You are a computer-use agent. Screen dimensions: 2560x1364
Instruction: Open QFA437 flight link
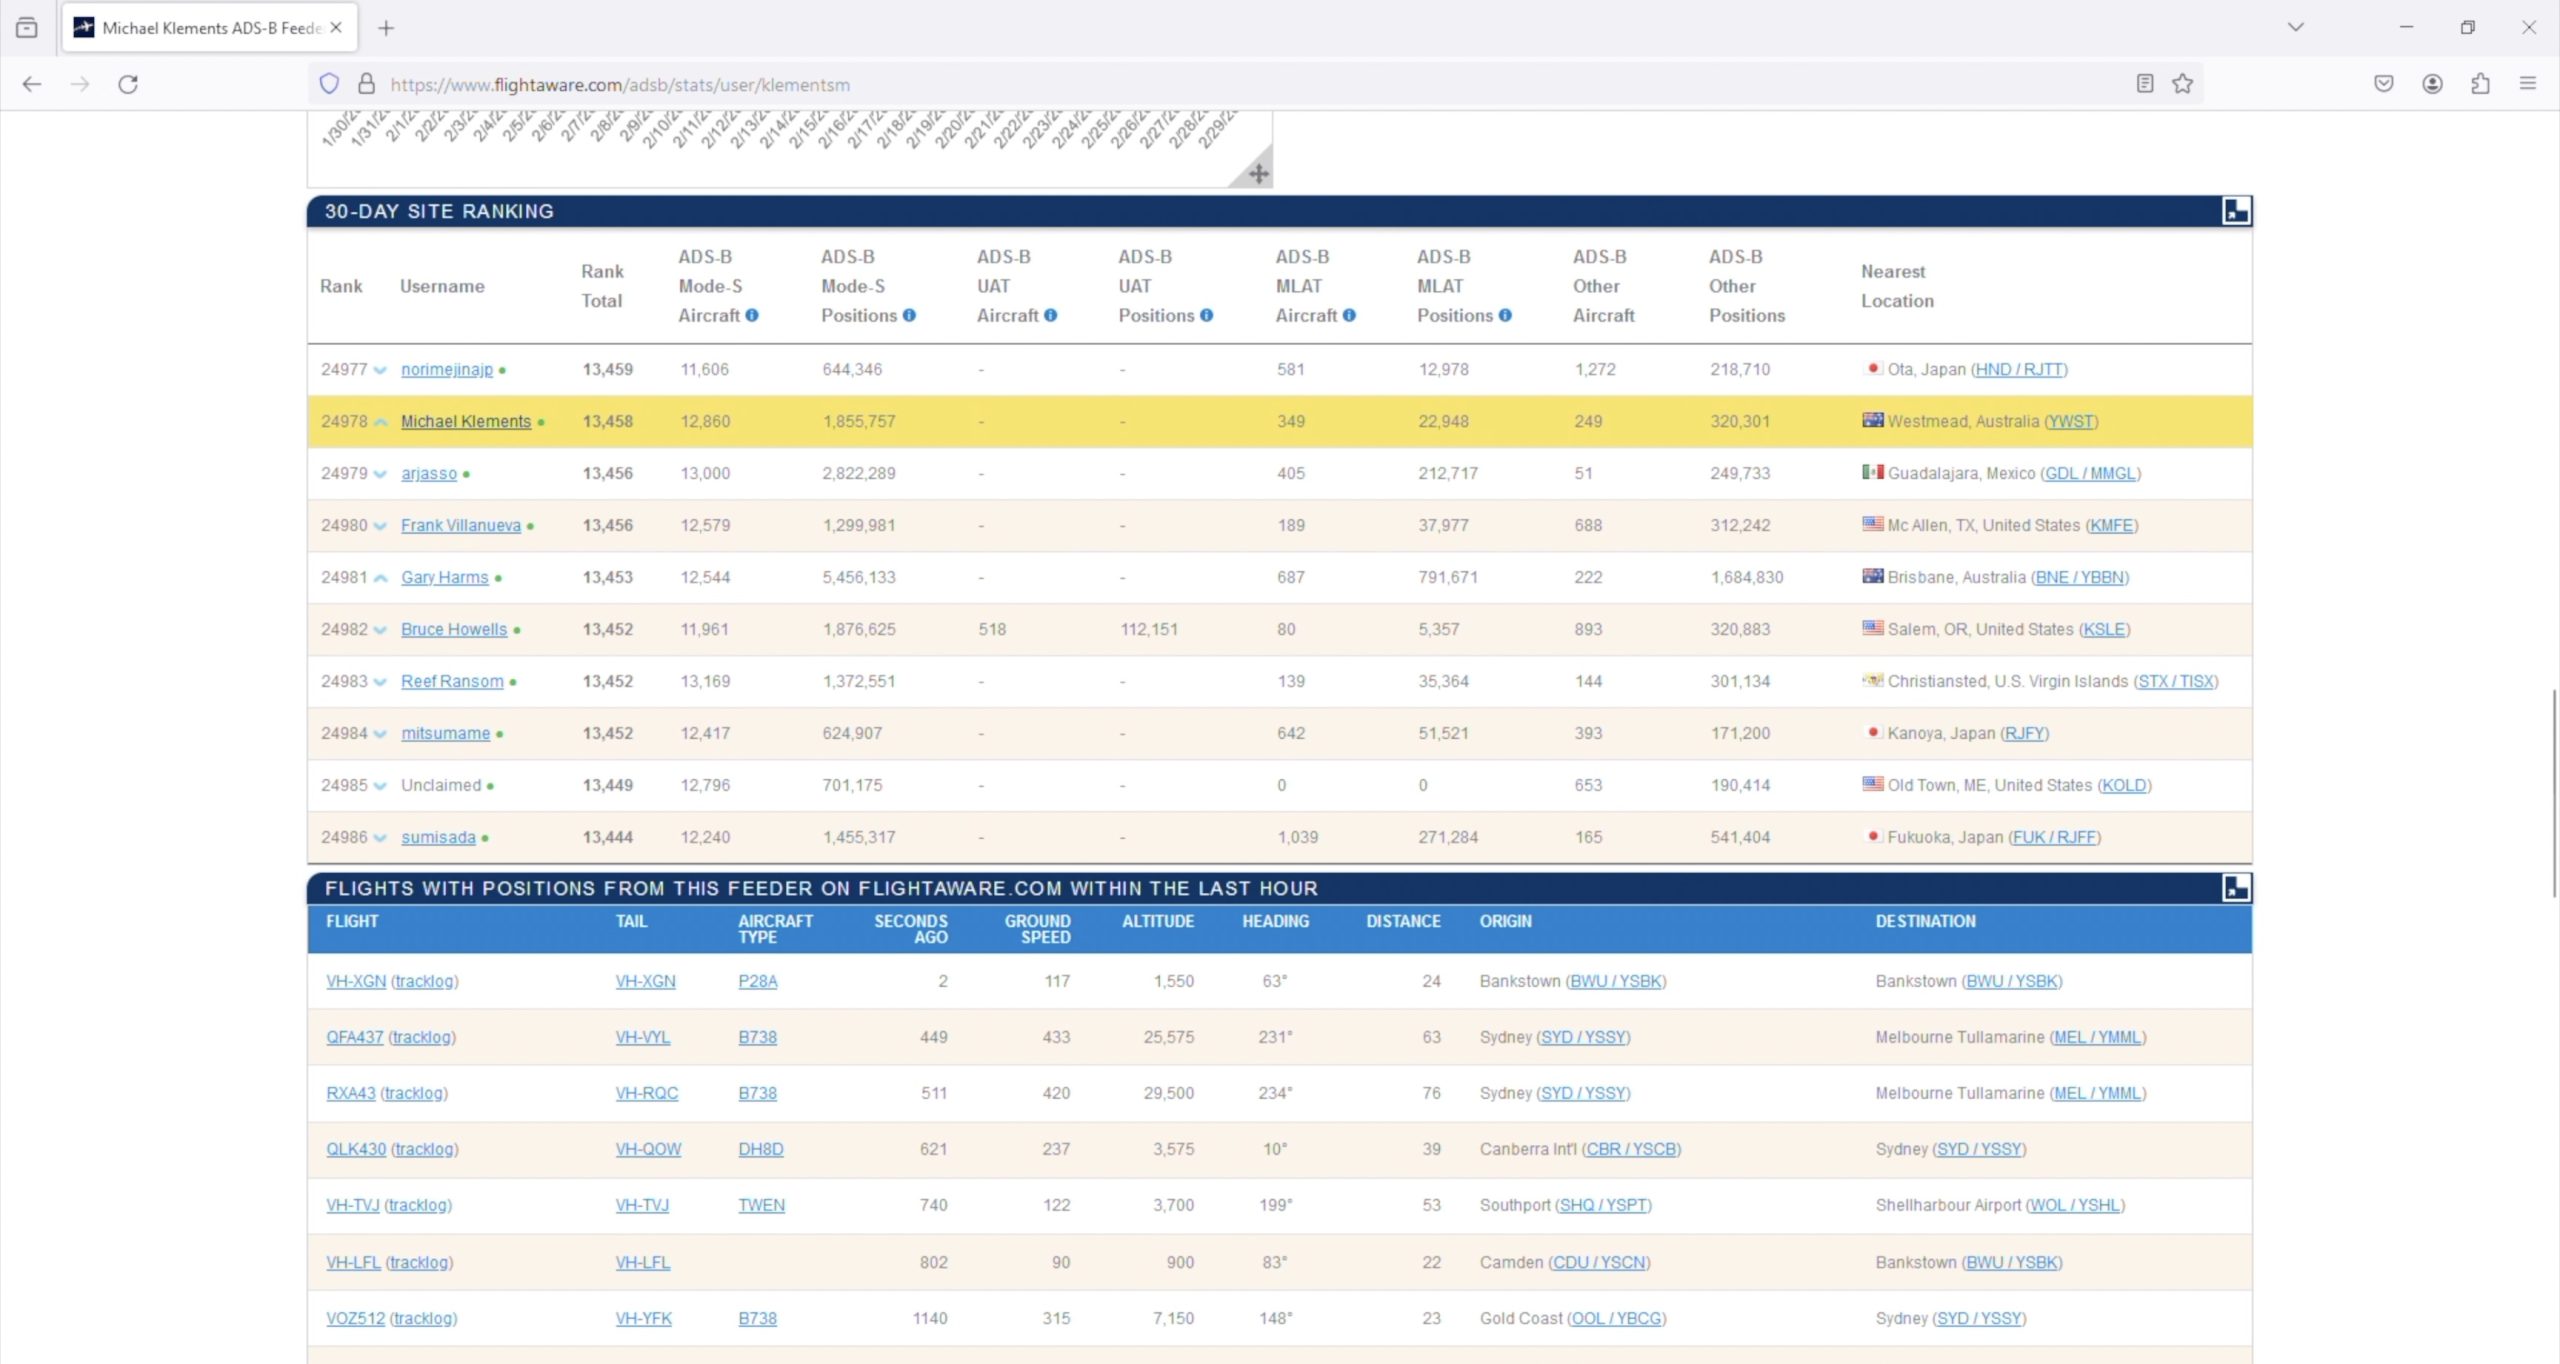354,1037
